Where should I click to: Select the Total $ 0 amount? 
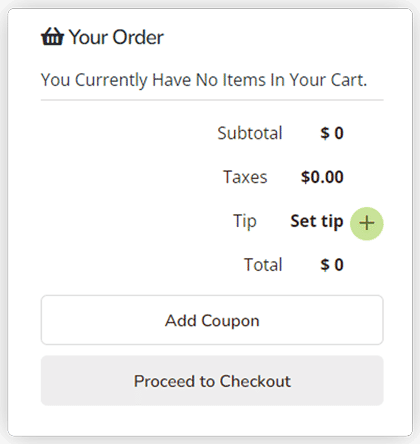tap(332, 265)
